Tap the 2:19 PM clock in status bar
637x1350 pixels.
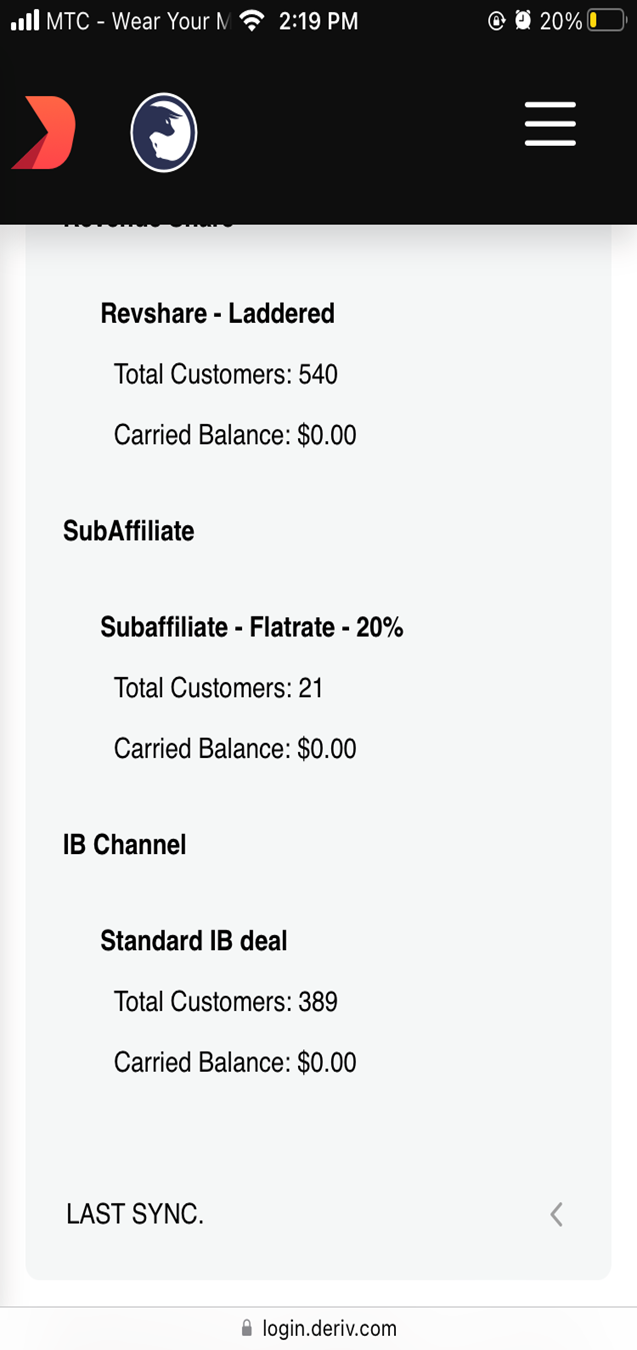pyautogui.click(x=318, y=21)
